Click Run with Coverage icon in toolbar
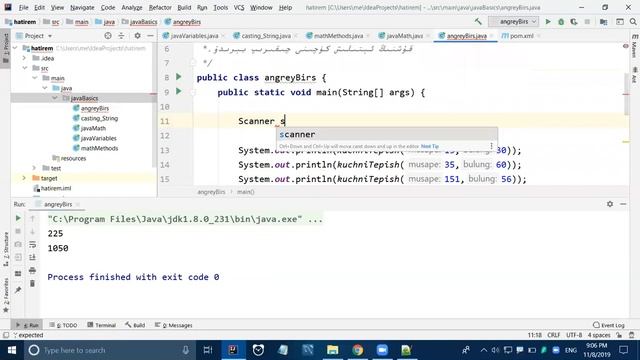The width and height of the screenshot is (640, 360). coord(574,22)
